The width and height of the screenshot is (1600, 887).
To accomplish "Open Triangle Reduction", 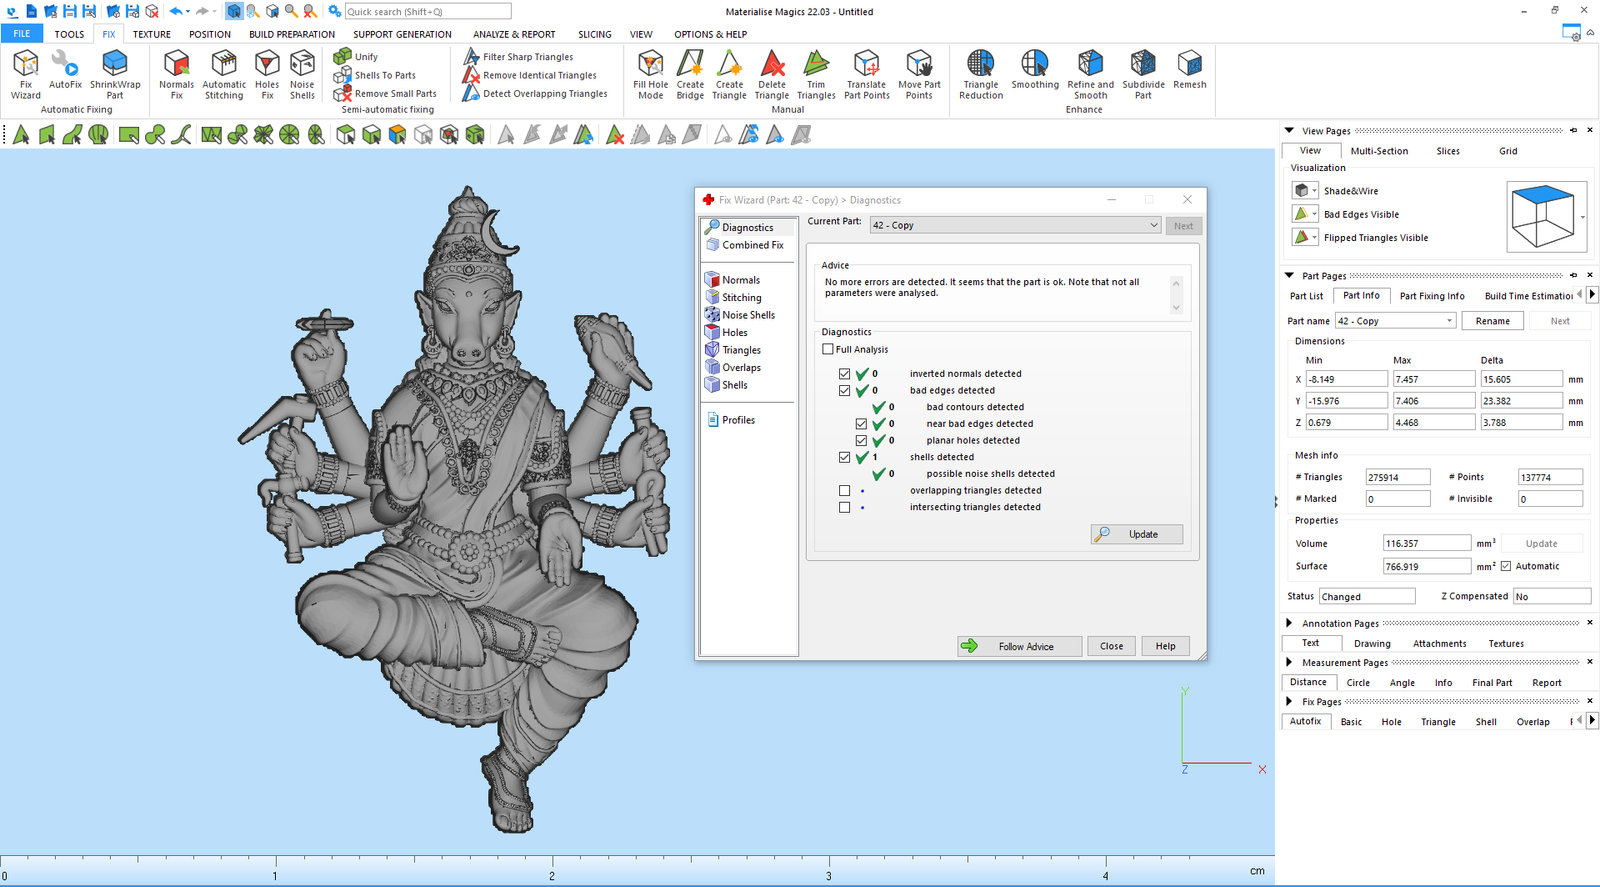I will click(x=981, y=75).
